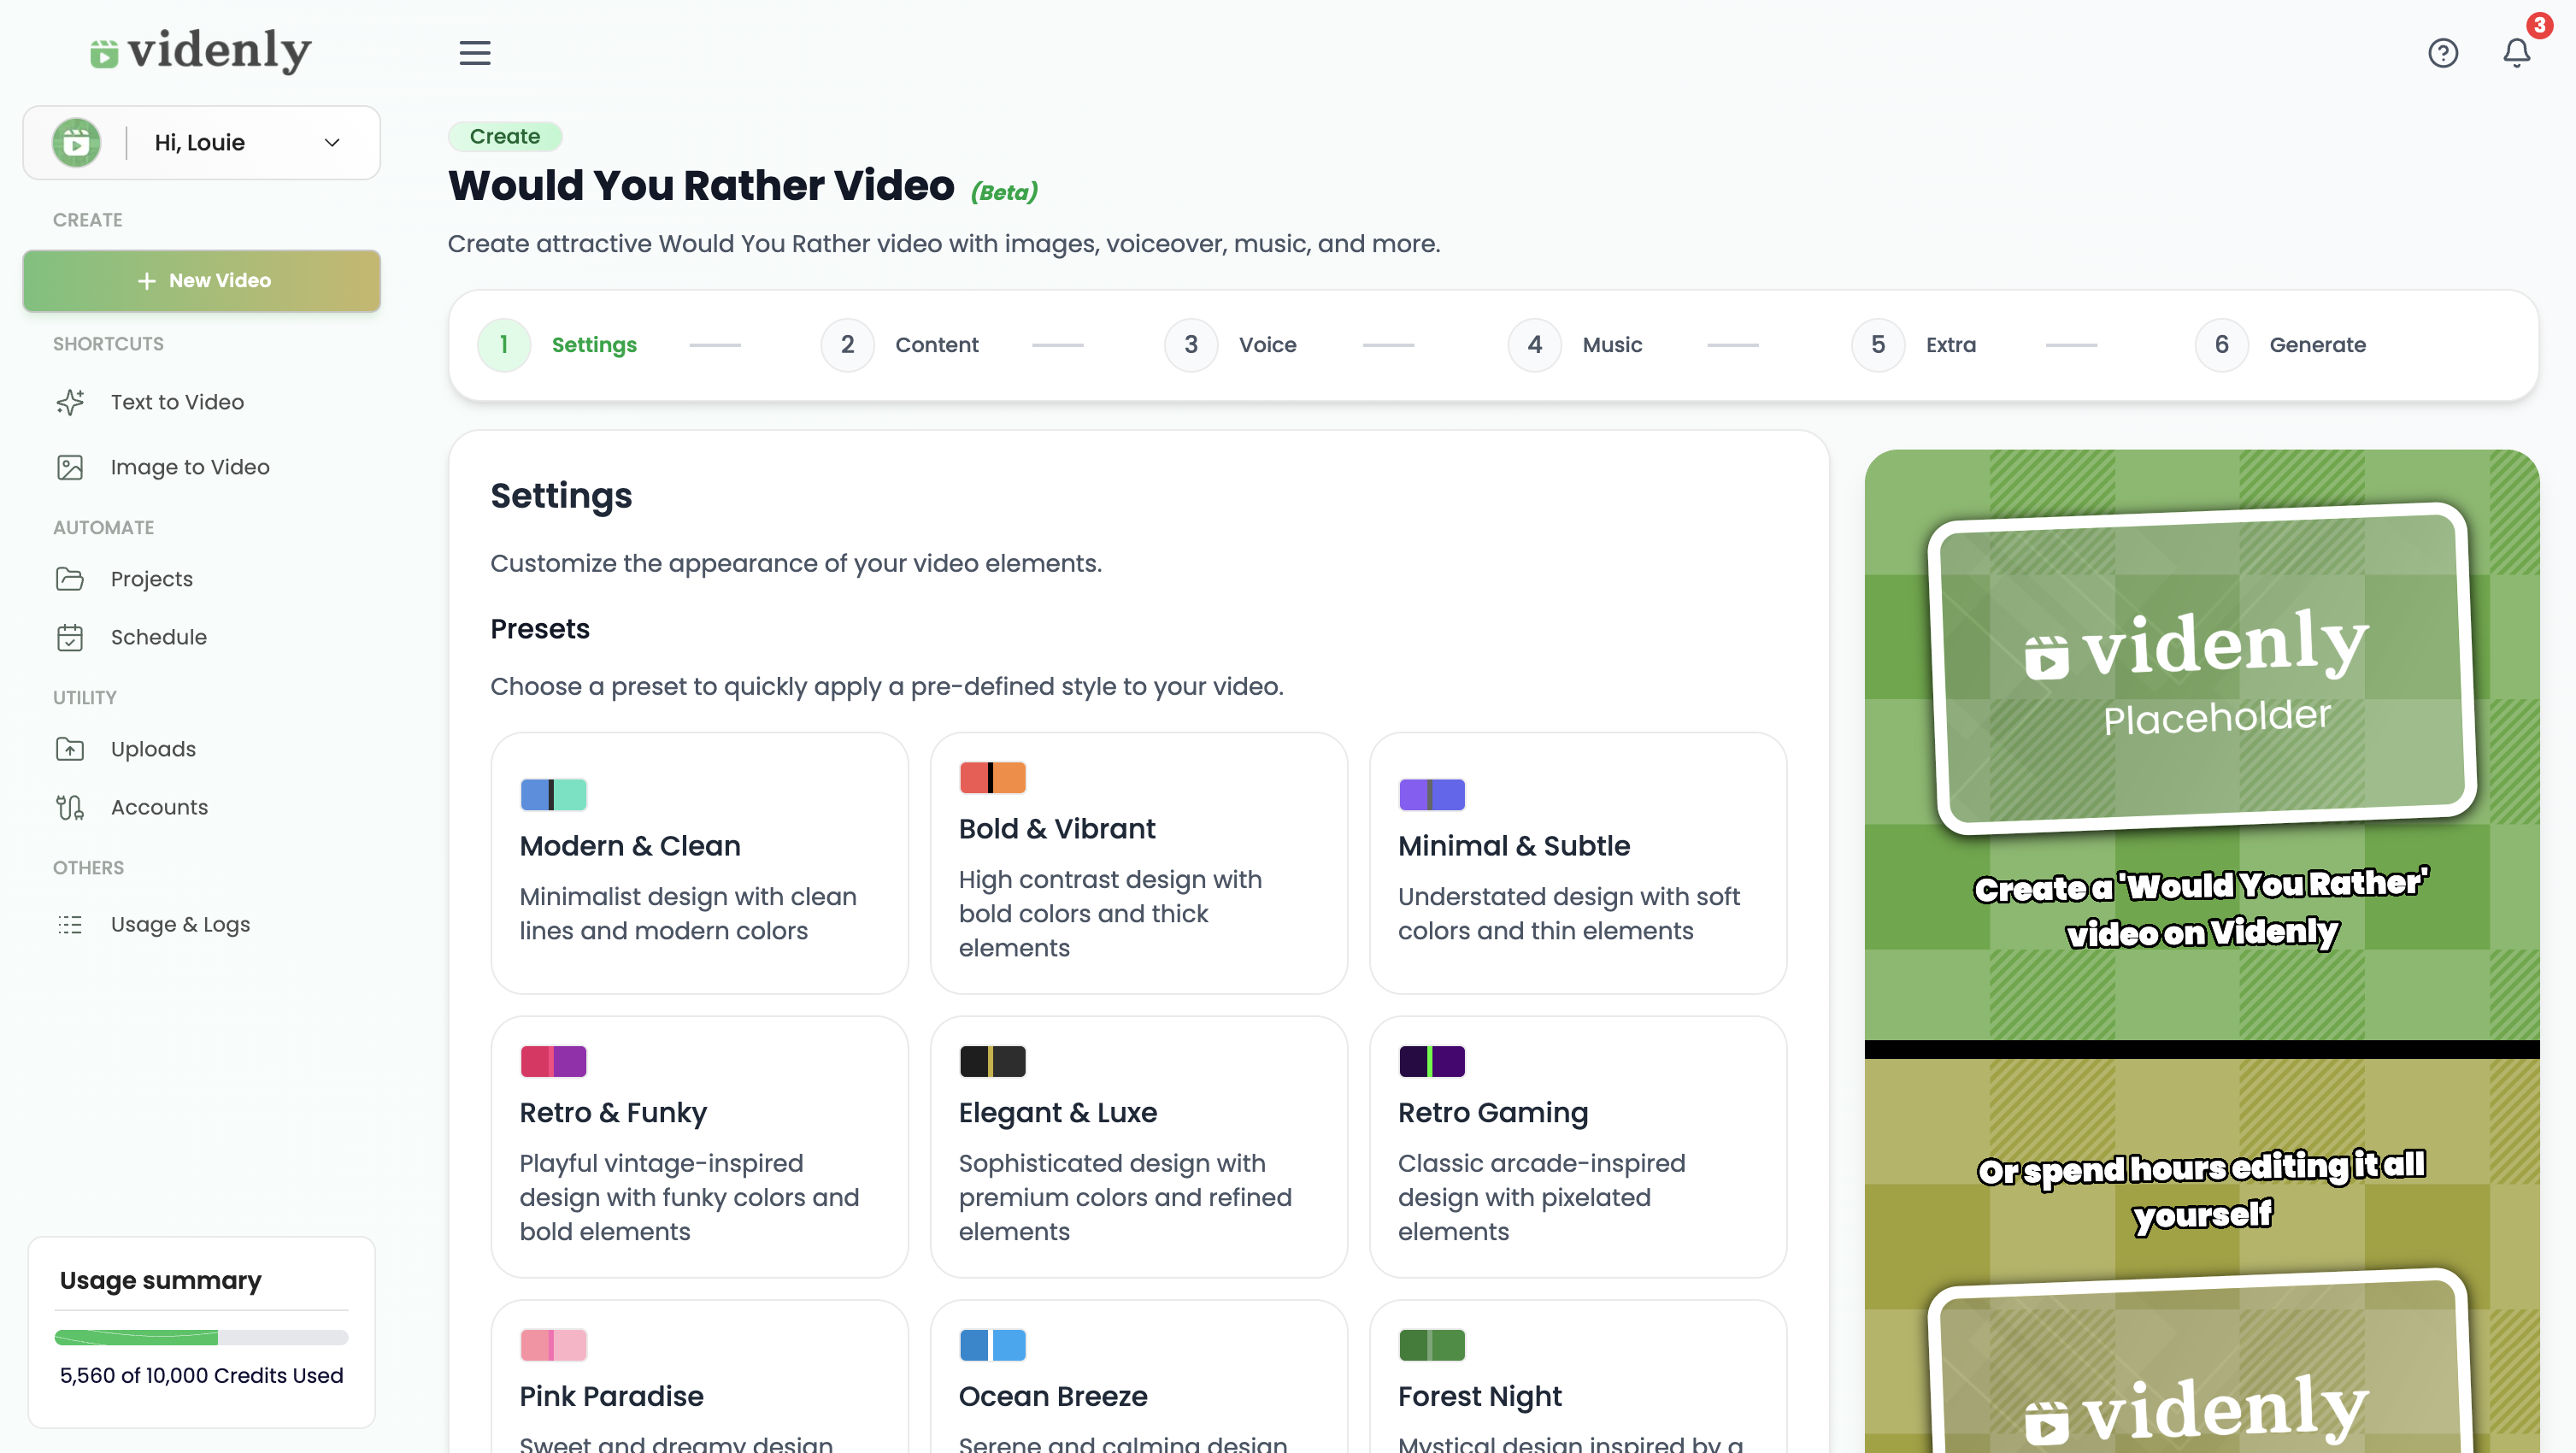Click the Forest Night green swatch

1432,1346
